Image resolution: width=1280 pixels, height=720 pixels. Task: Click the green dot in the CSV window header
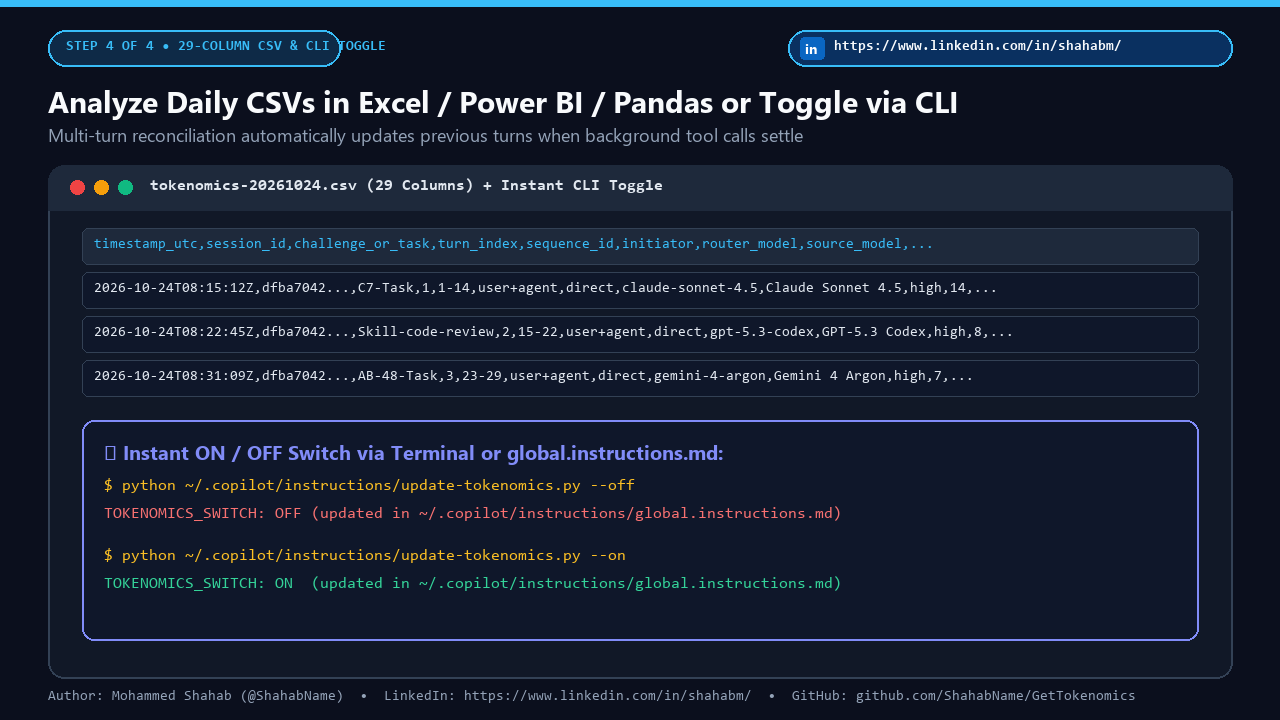(125, 187)
